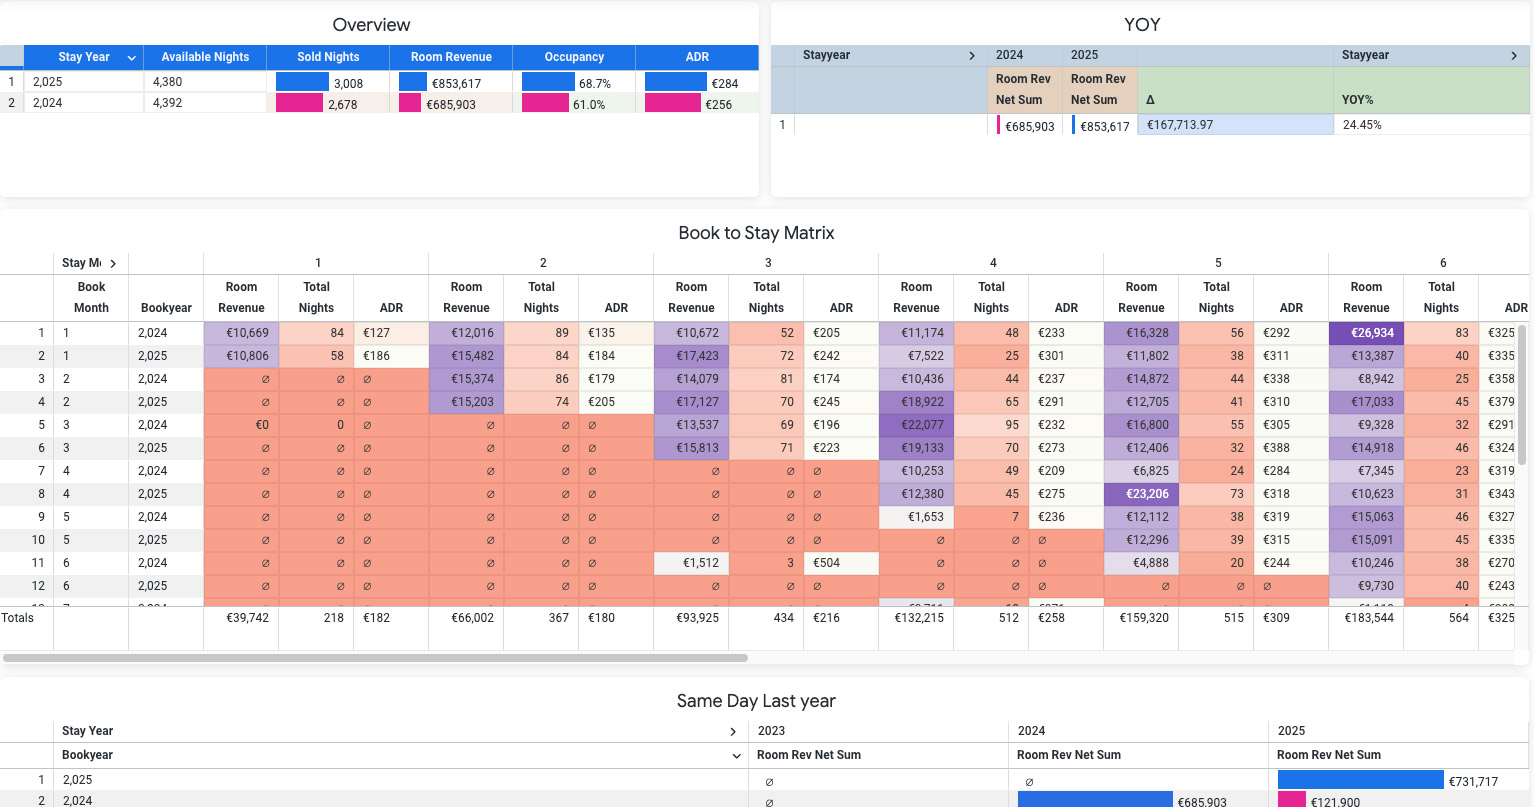This screenshot has height=807, width=1534.
Task: Open the Bookyear dropdown chevron
Action: click(736, 756)
